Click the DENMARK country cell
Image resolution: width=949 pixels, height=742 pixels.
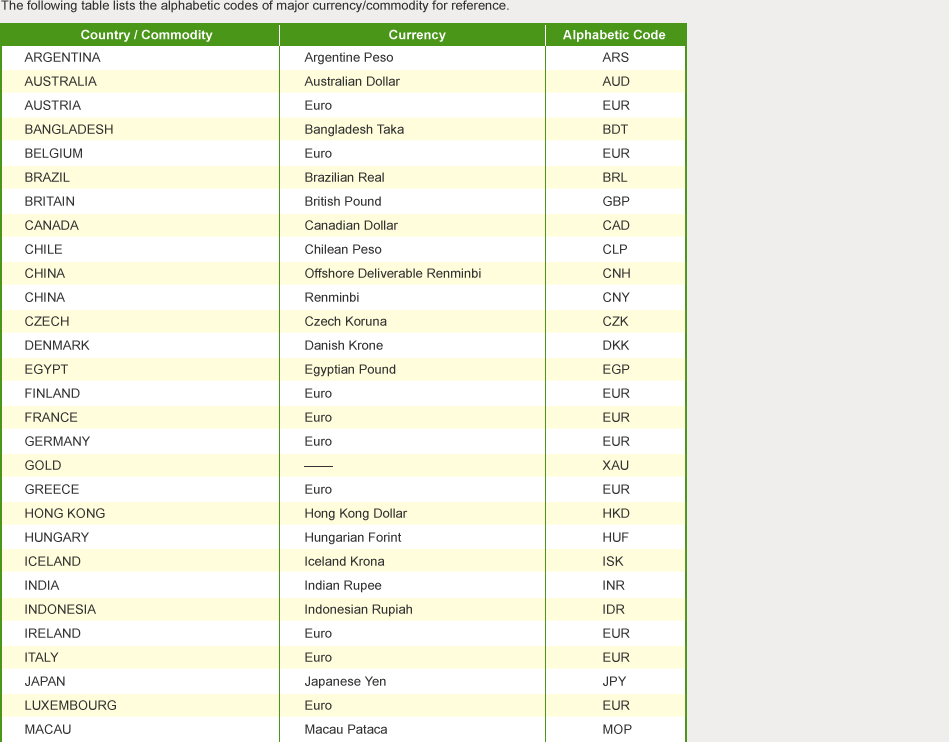(x=57, y=346)
